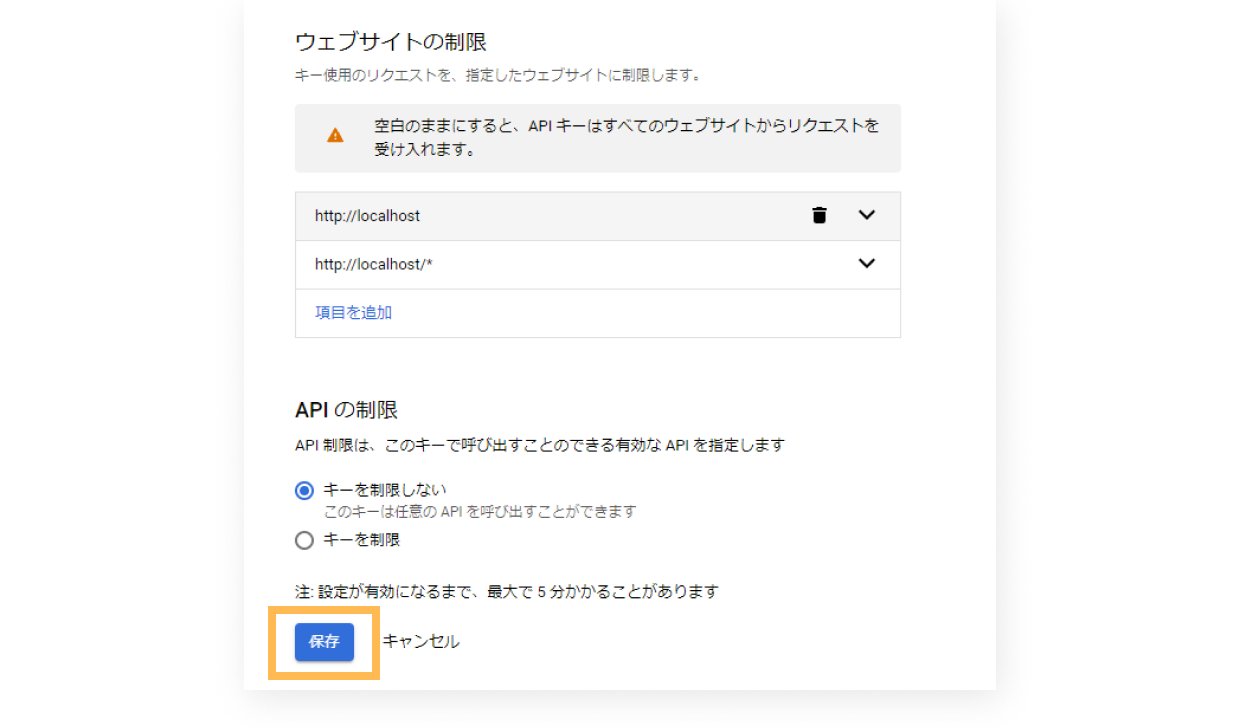The width and height of the screenshot is (1240, 728).
Task: Click the このキーは任意の API helper text
Action: (x=480, y=512)
